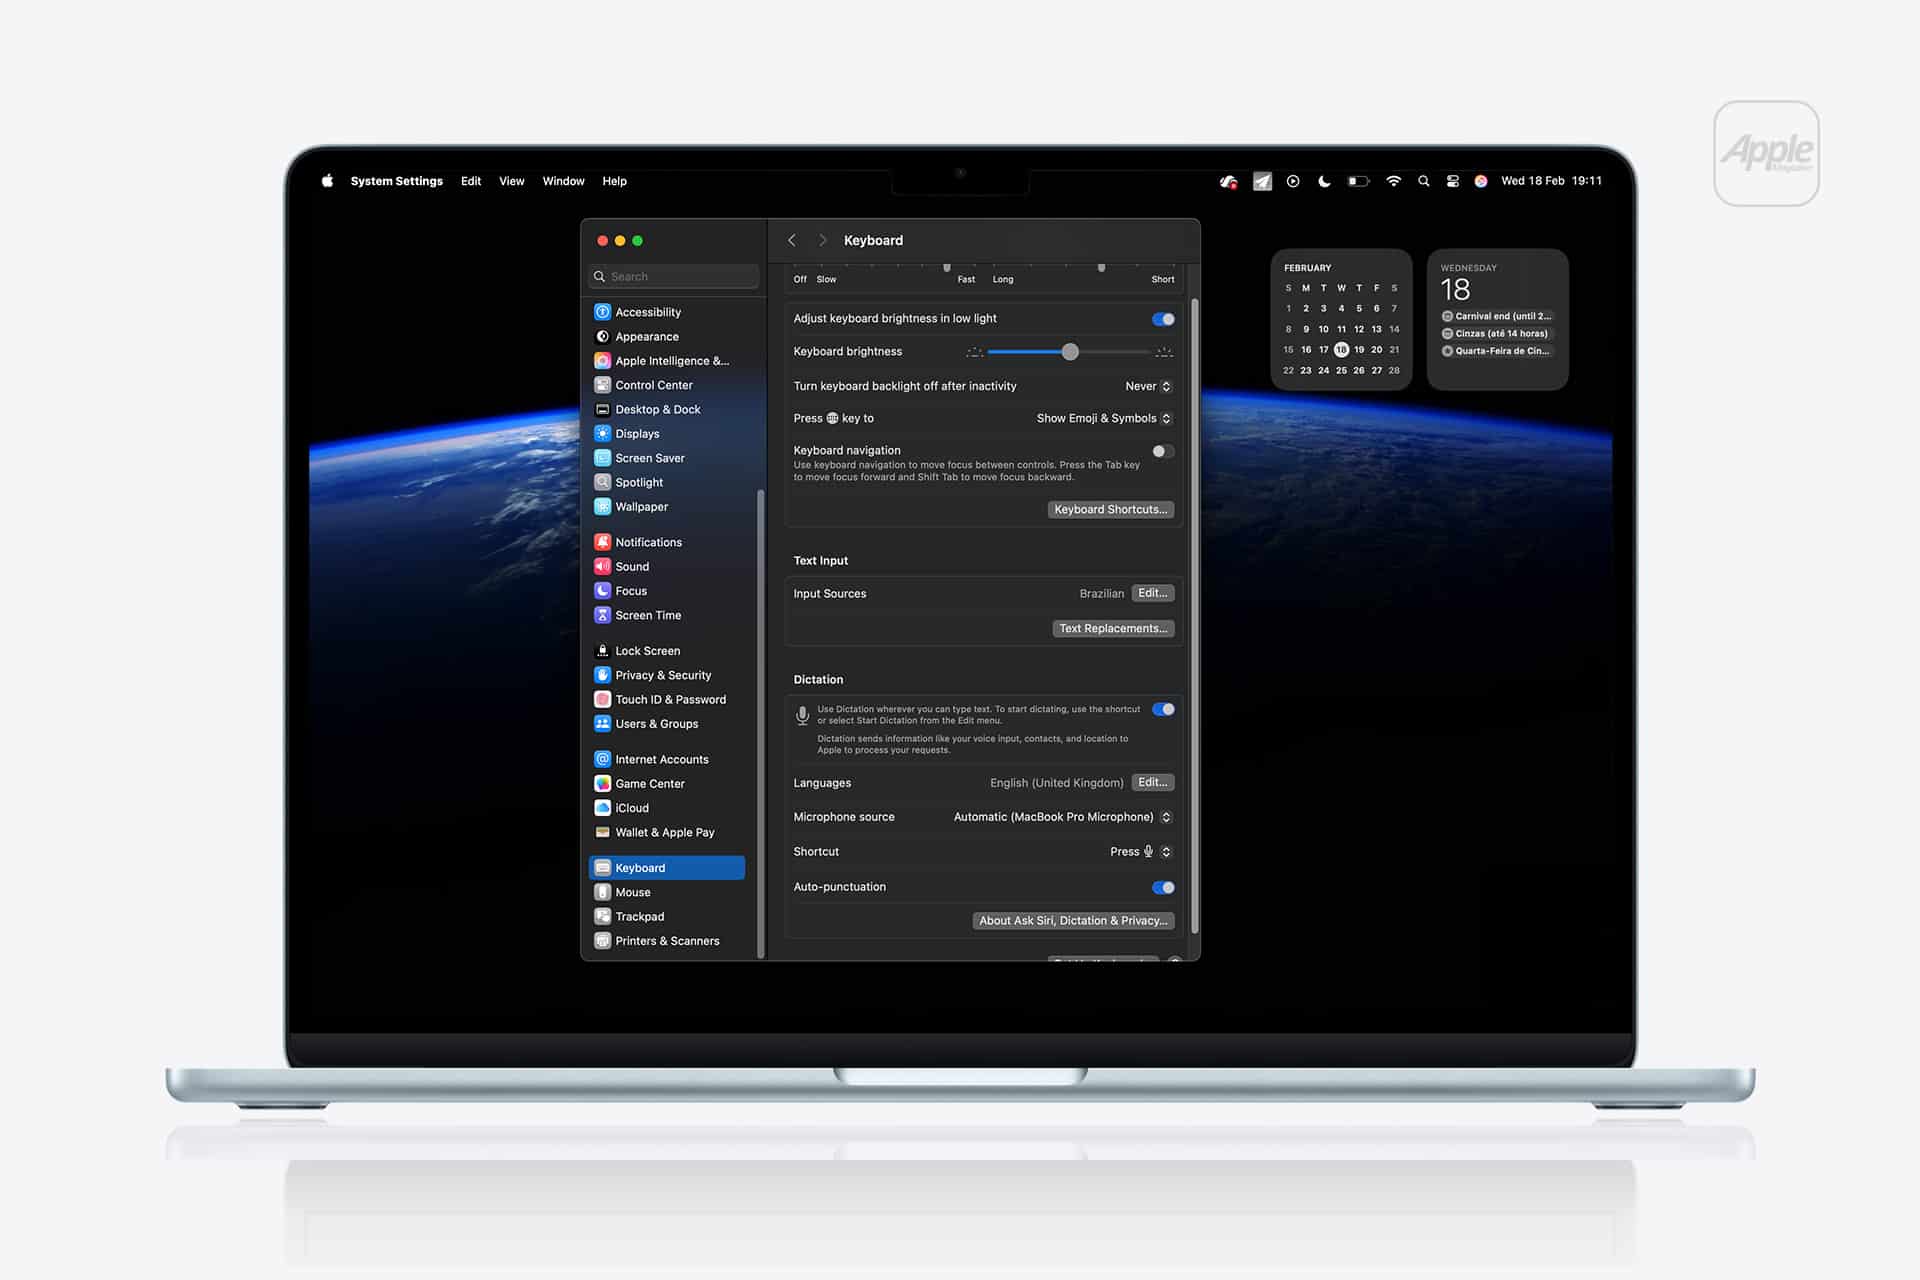Turn off the Dictation switch
This screenshot has width=1920, height=1280.
pyautogui.click(x=1163, y=709)
